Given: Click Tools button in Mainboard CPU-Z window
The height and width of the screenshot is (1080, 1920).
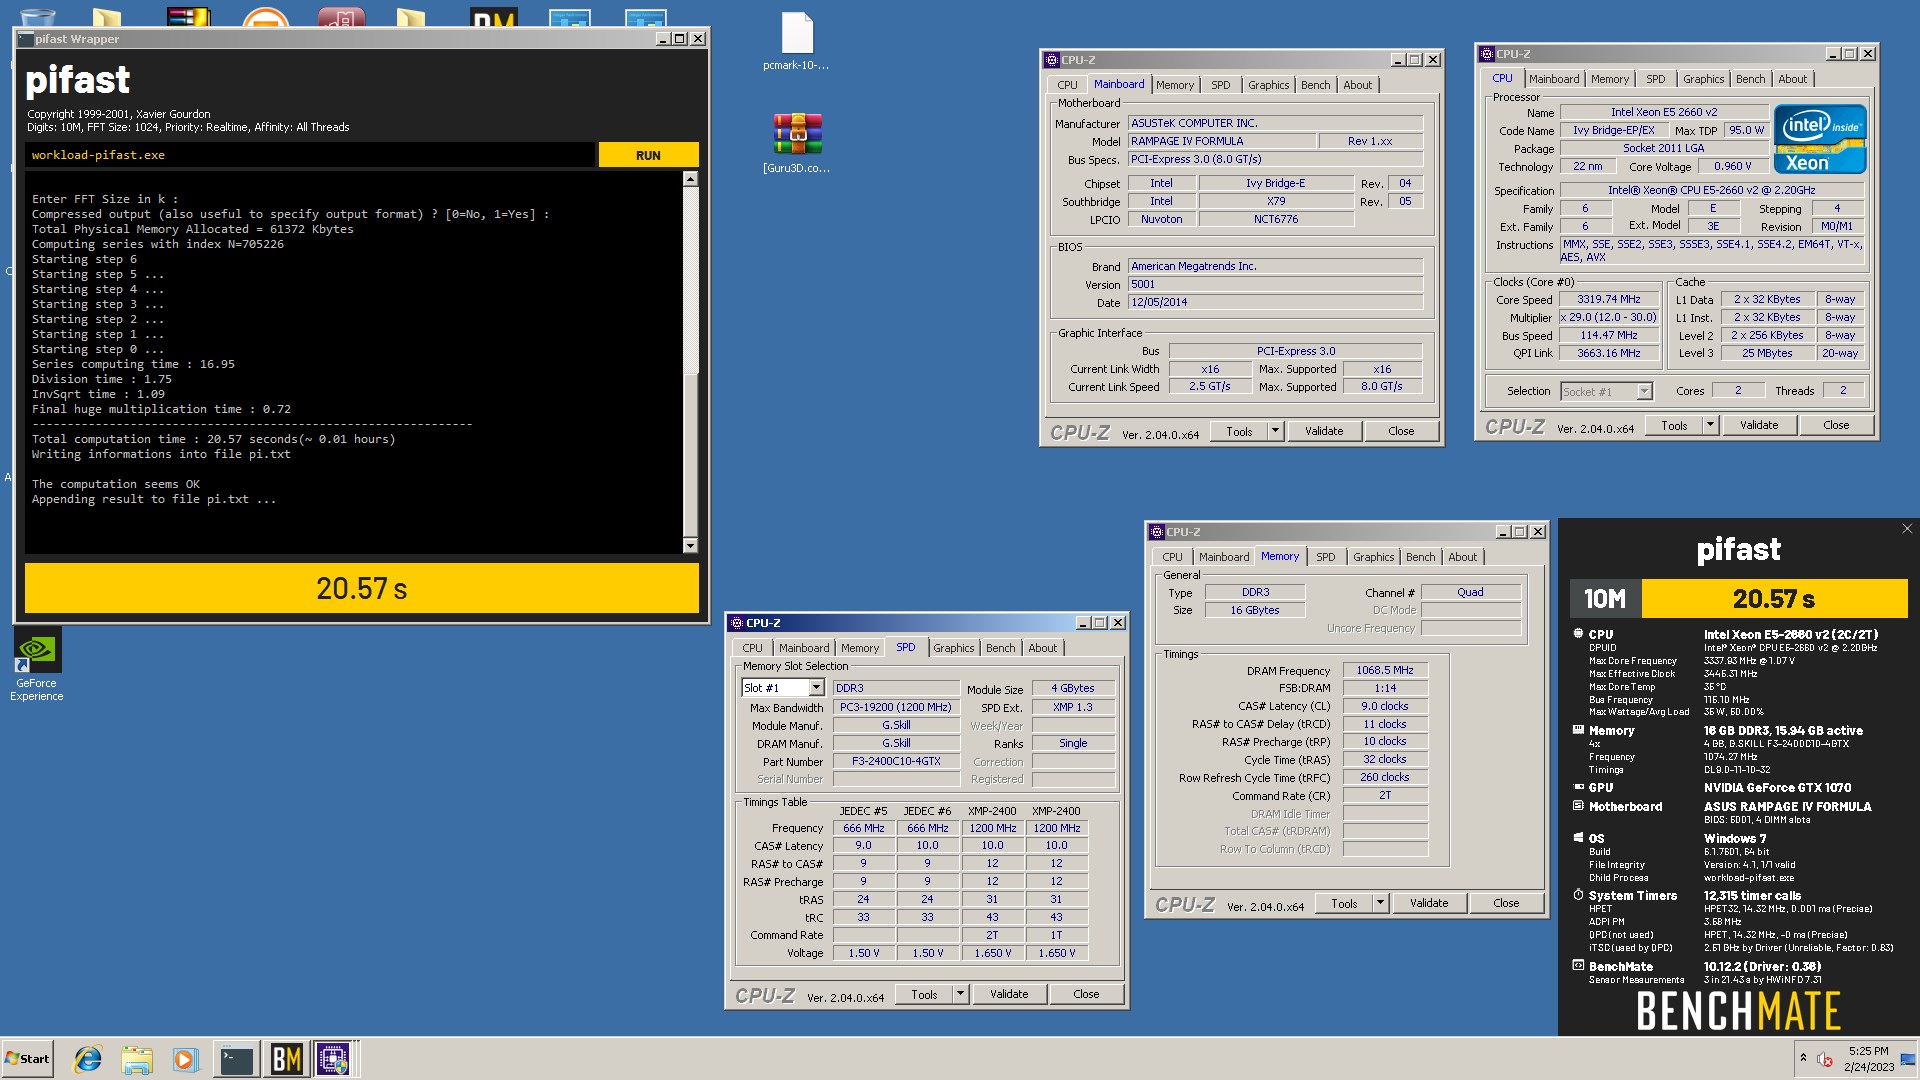Looking at the screenshot, I should [x=1239, y=431].
